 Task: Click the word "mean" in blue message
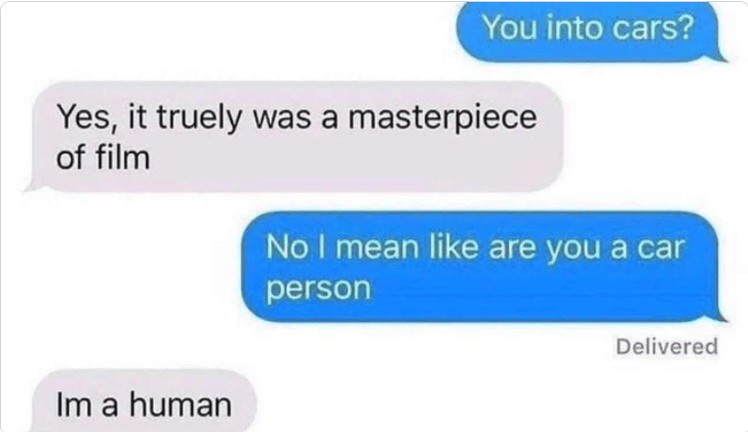pyautogui.click(x=377, y=247)
